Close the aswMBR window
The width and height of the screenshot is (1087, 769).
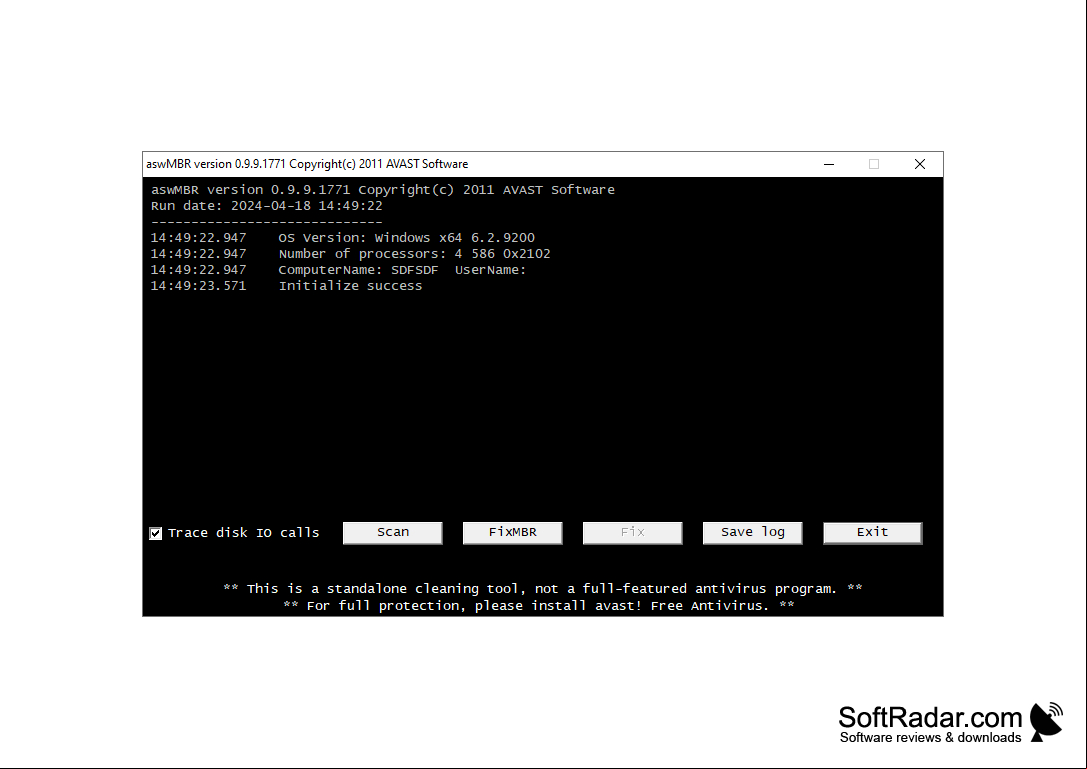[919, 164]
